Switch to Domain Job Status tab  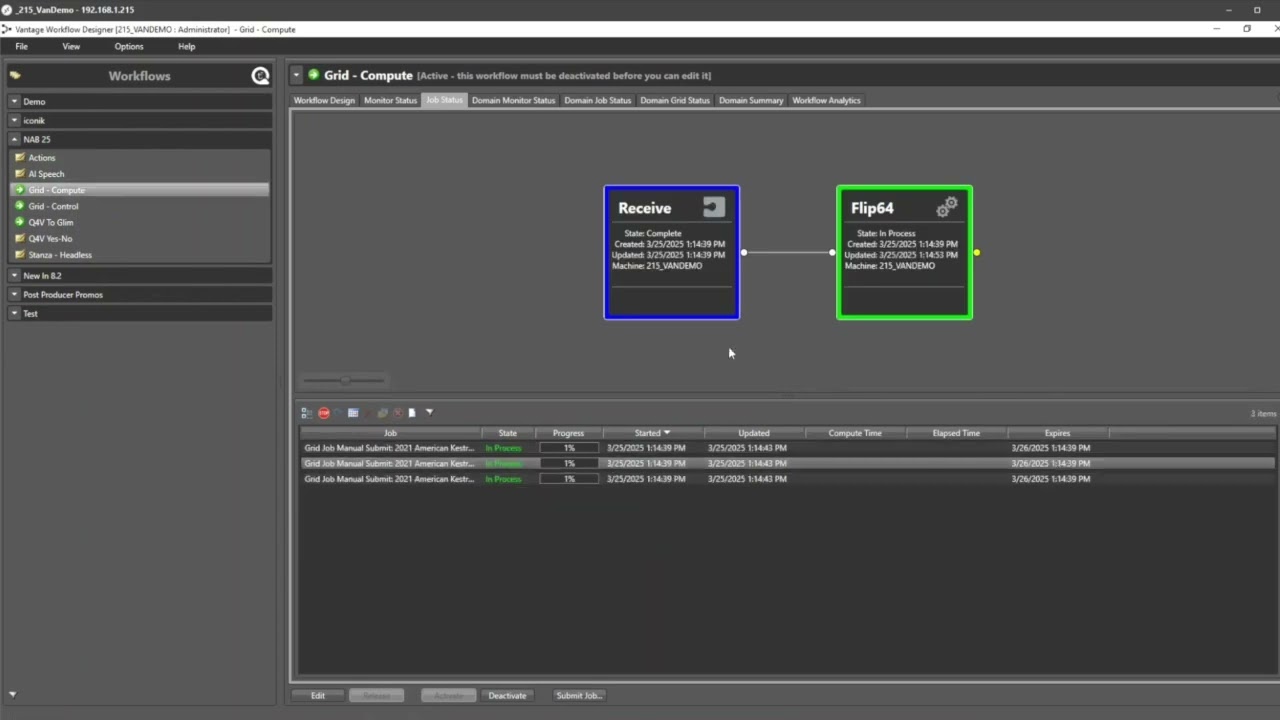[598, 100]
